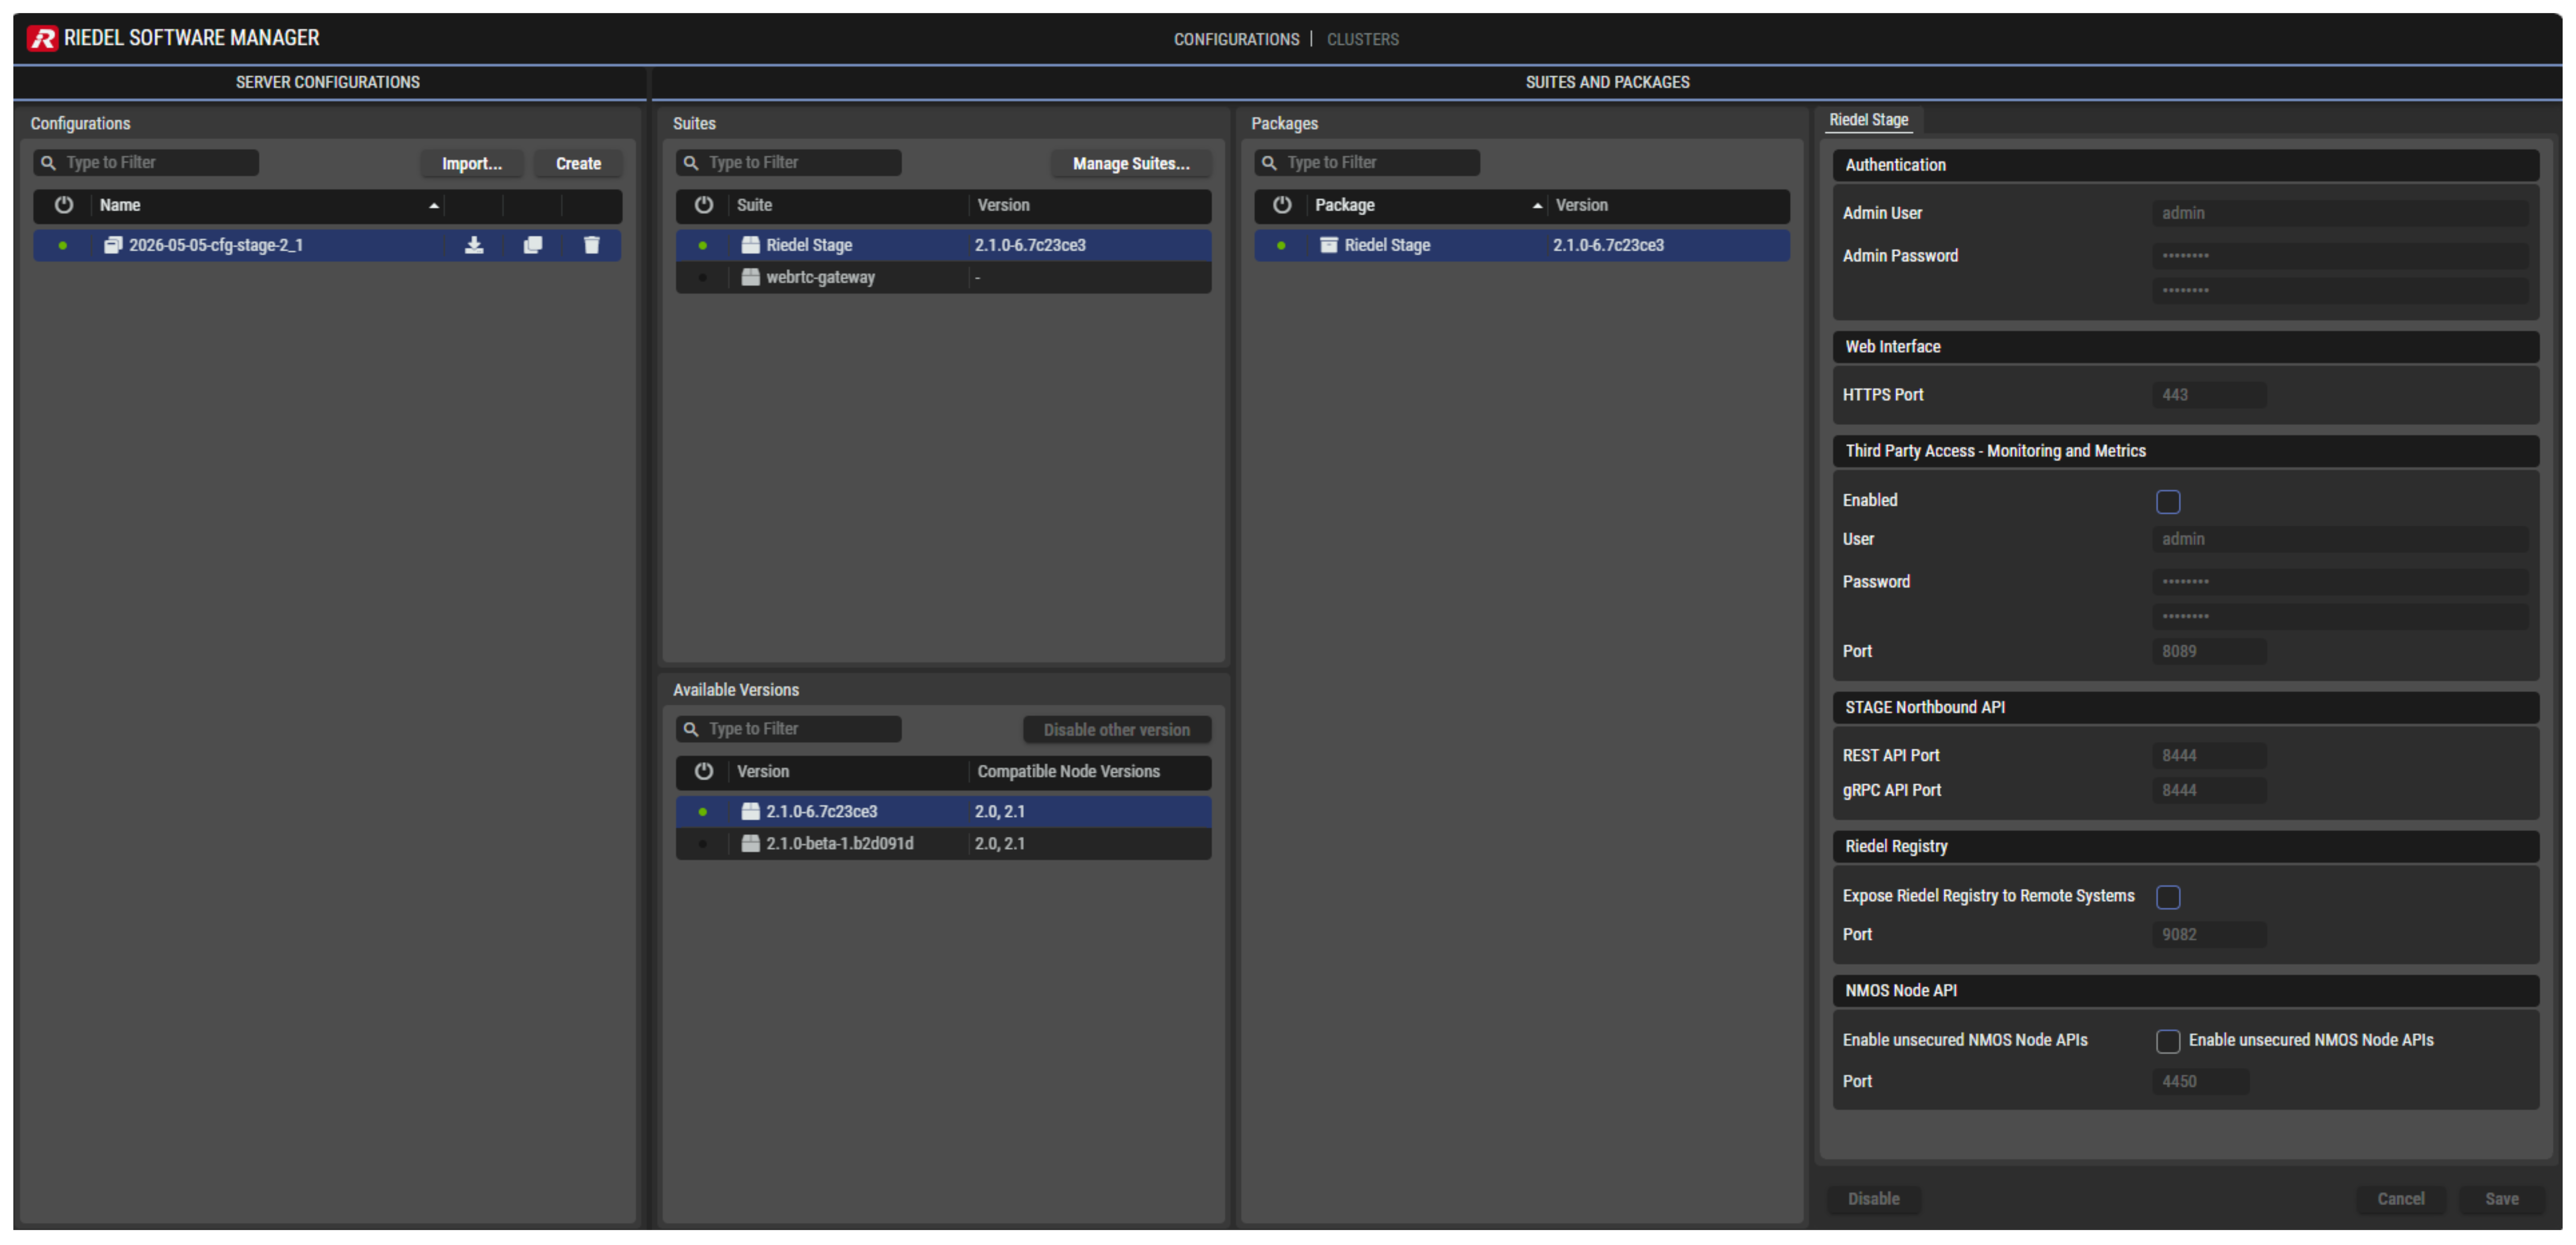Toggle the status dot of Riedel Stage package

pyautogui.click(x=1281, y=246)
